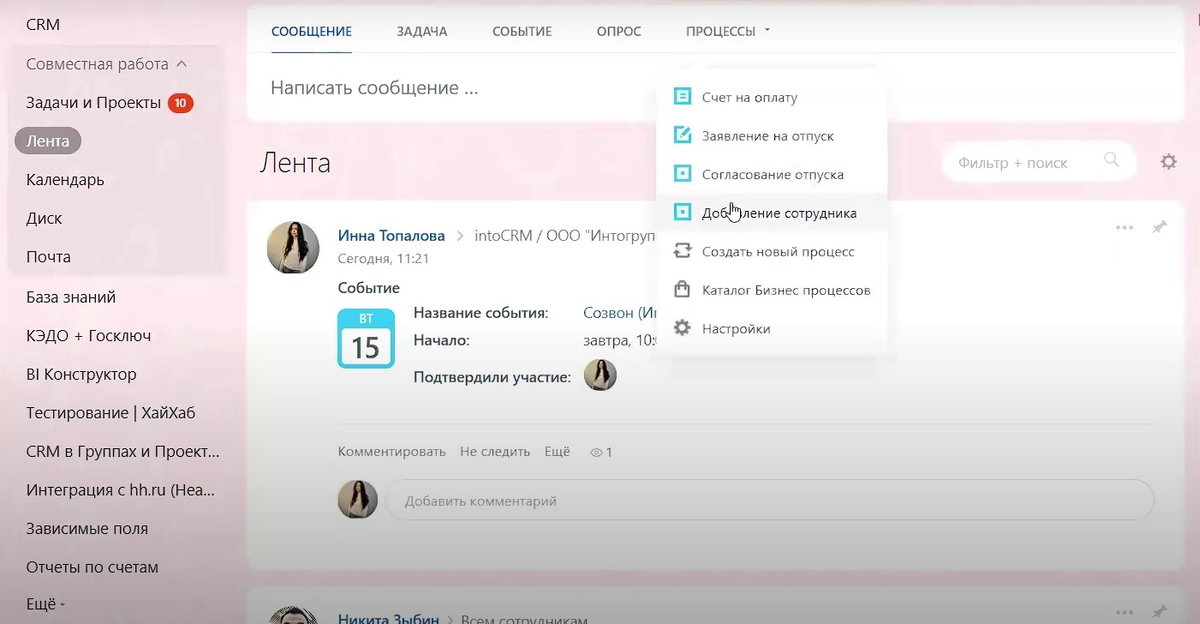
Task: Open the Ещё menu under the post
Action: coord(557,451)
